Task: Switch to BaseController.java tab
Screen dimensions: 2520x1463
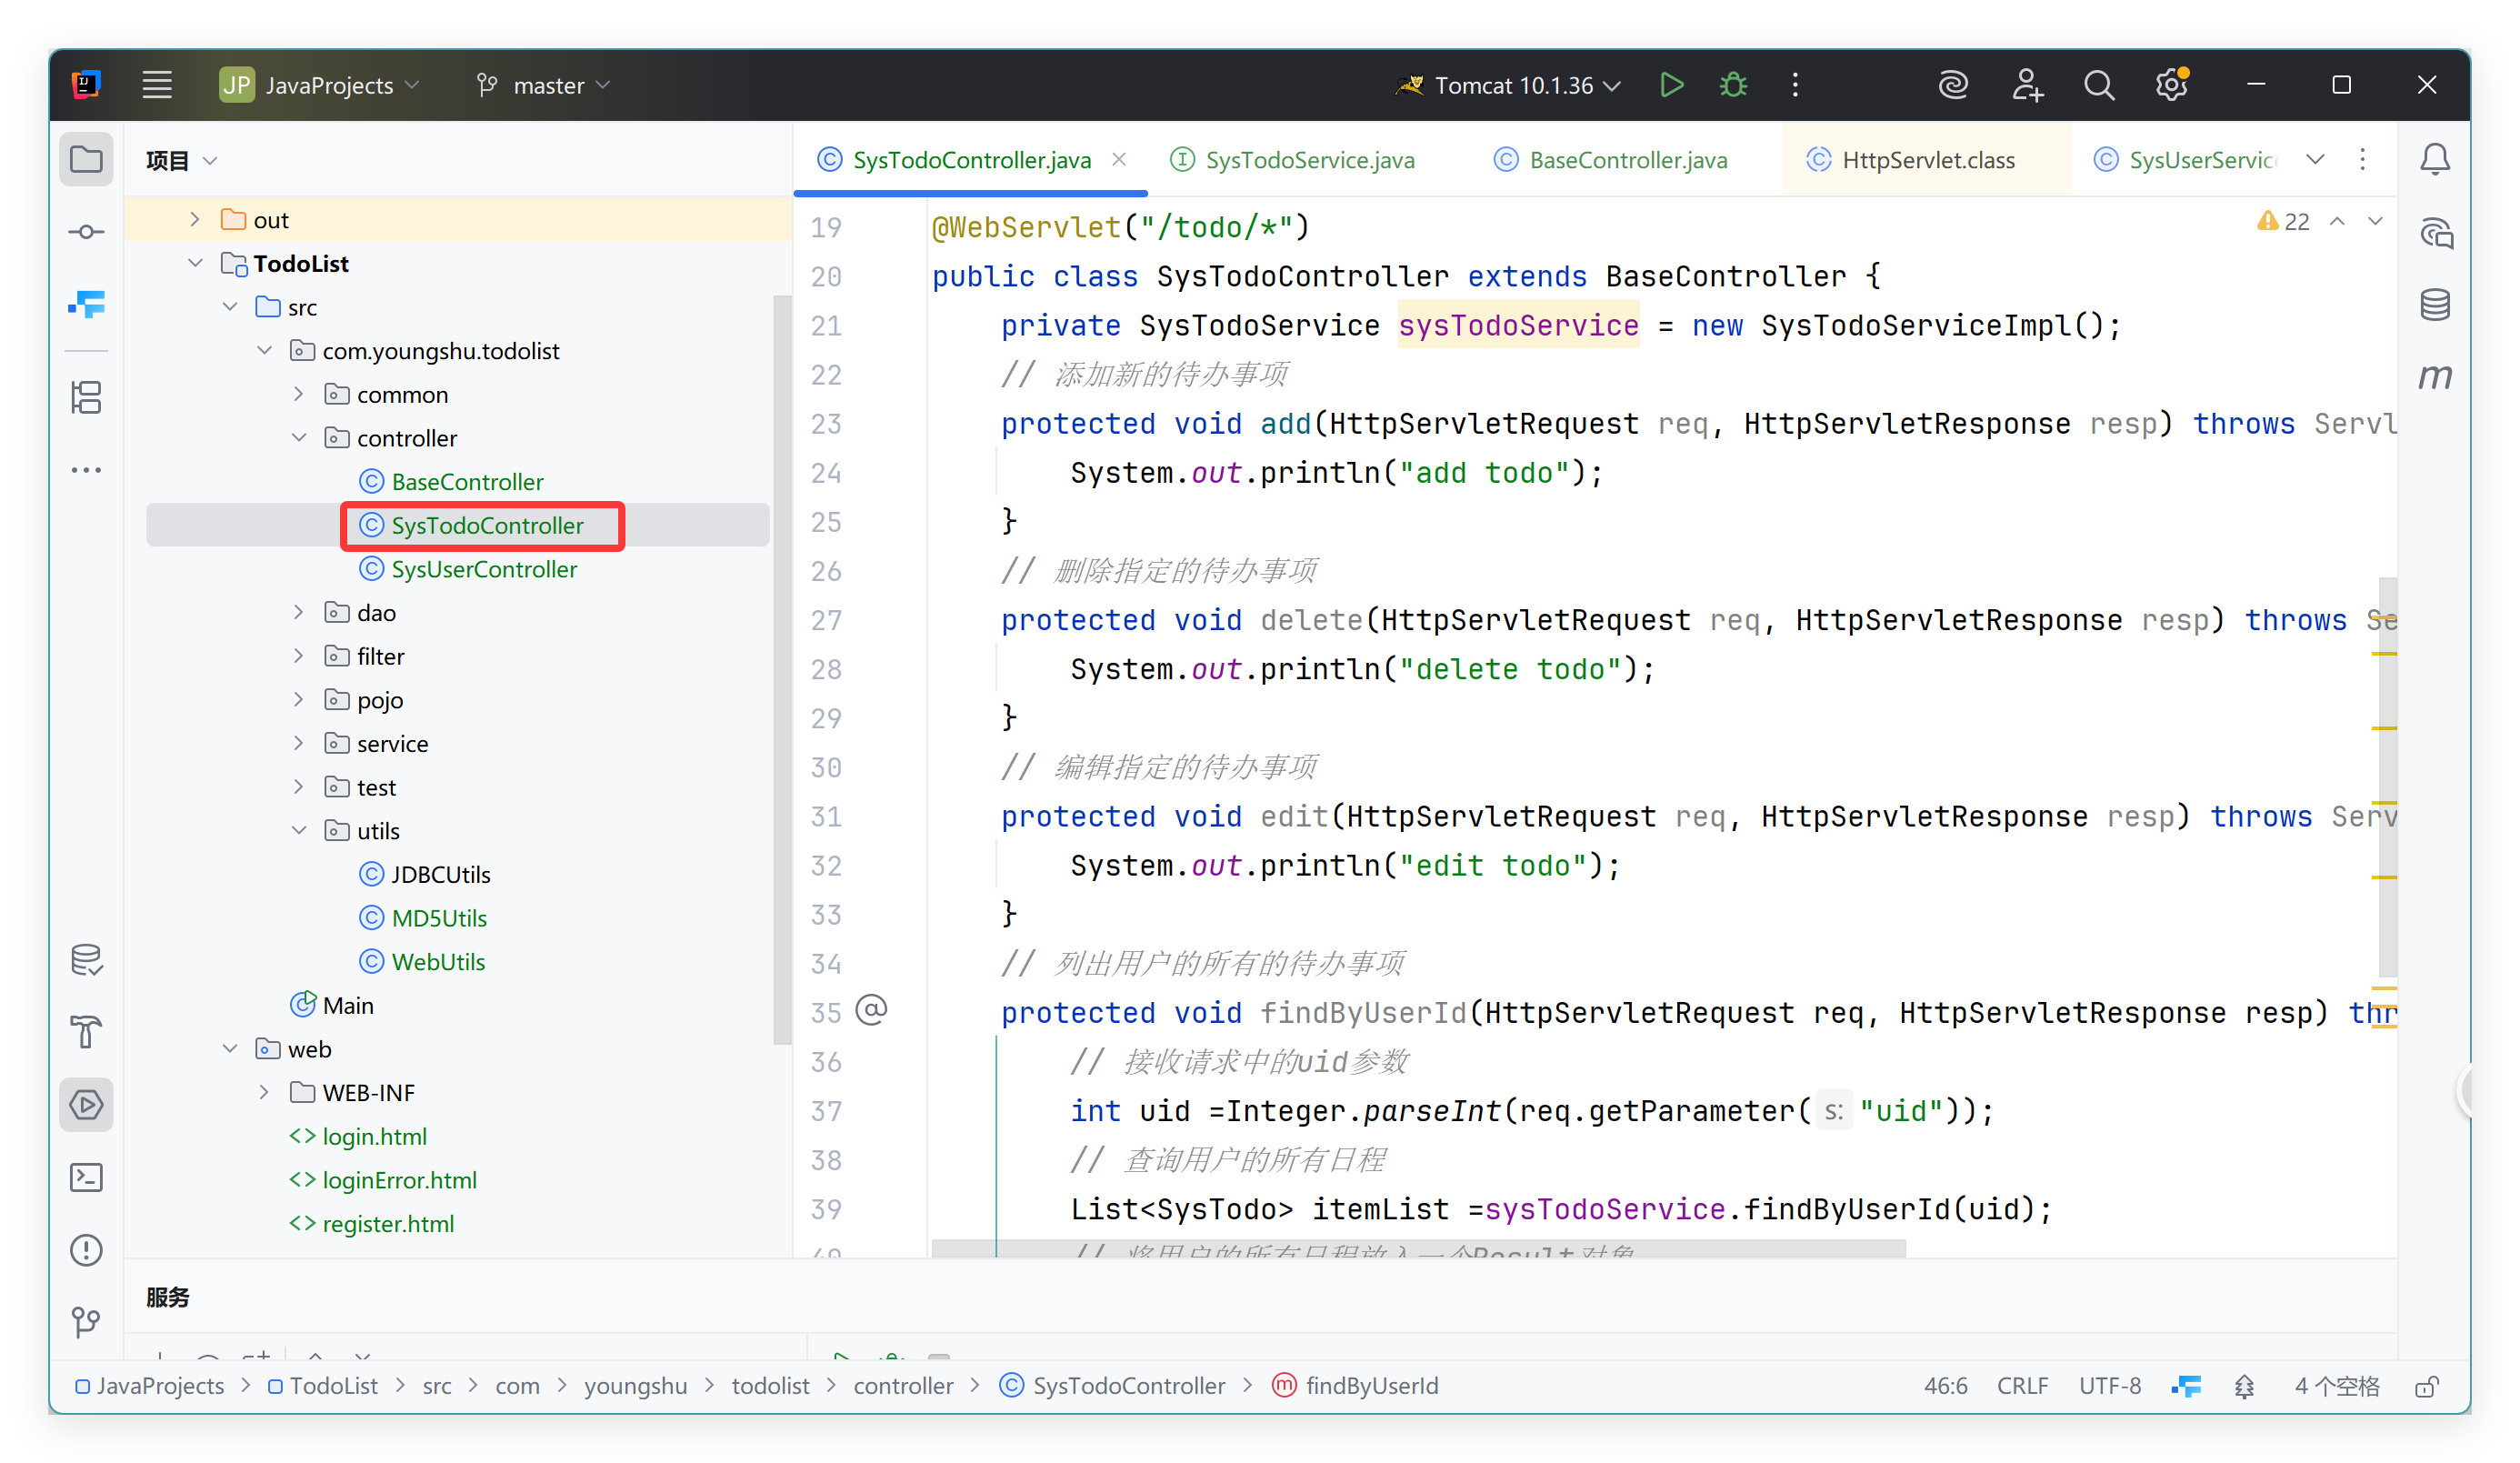Action: [1610, 160]
